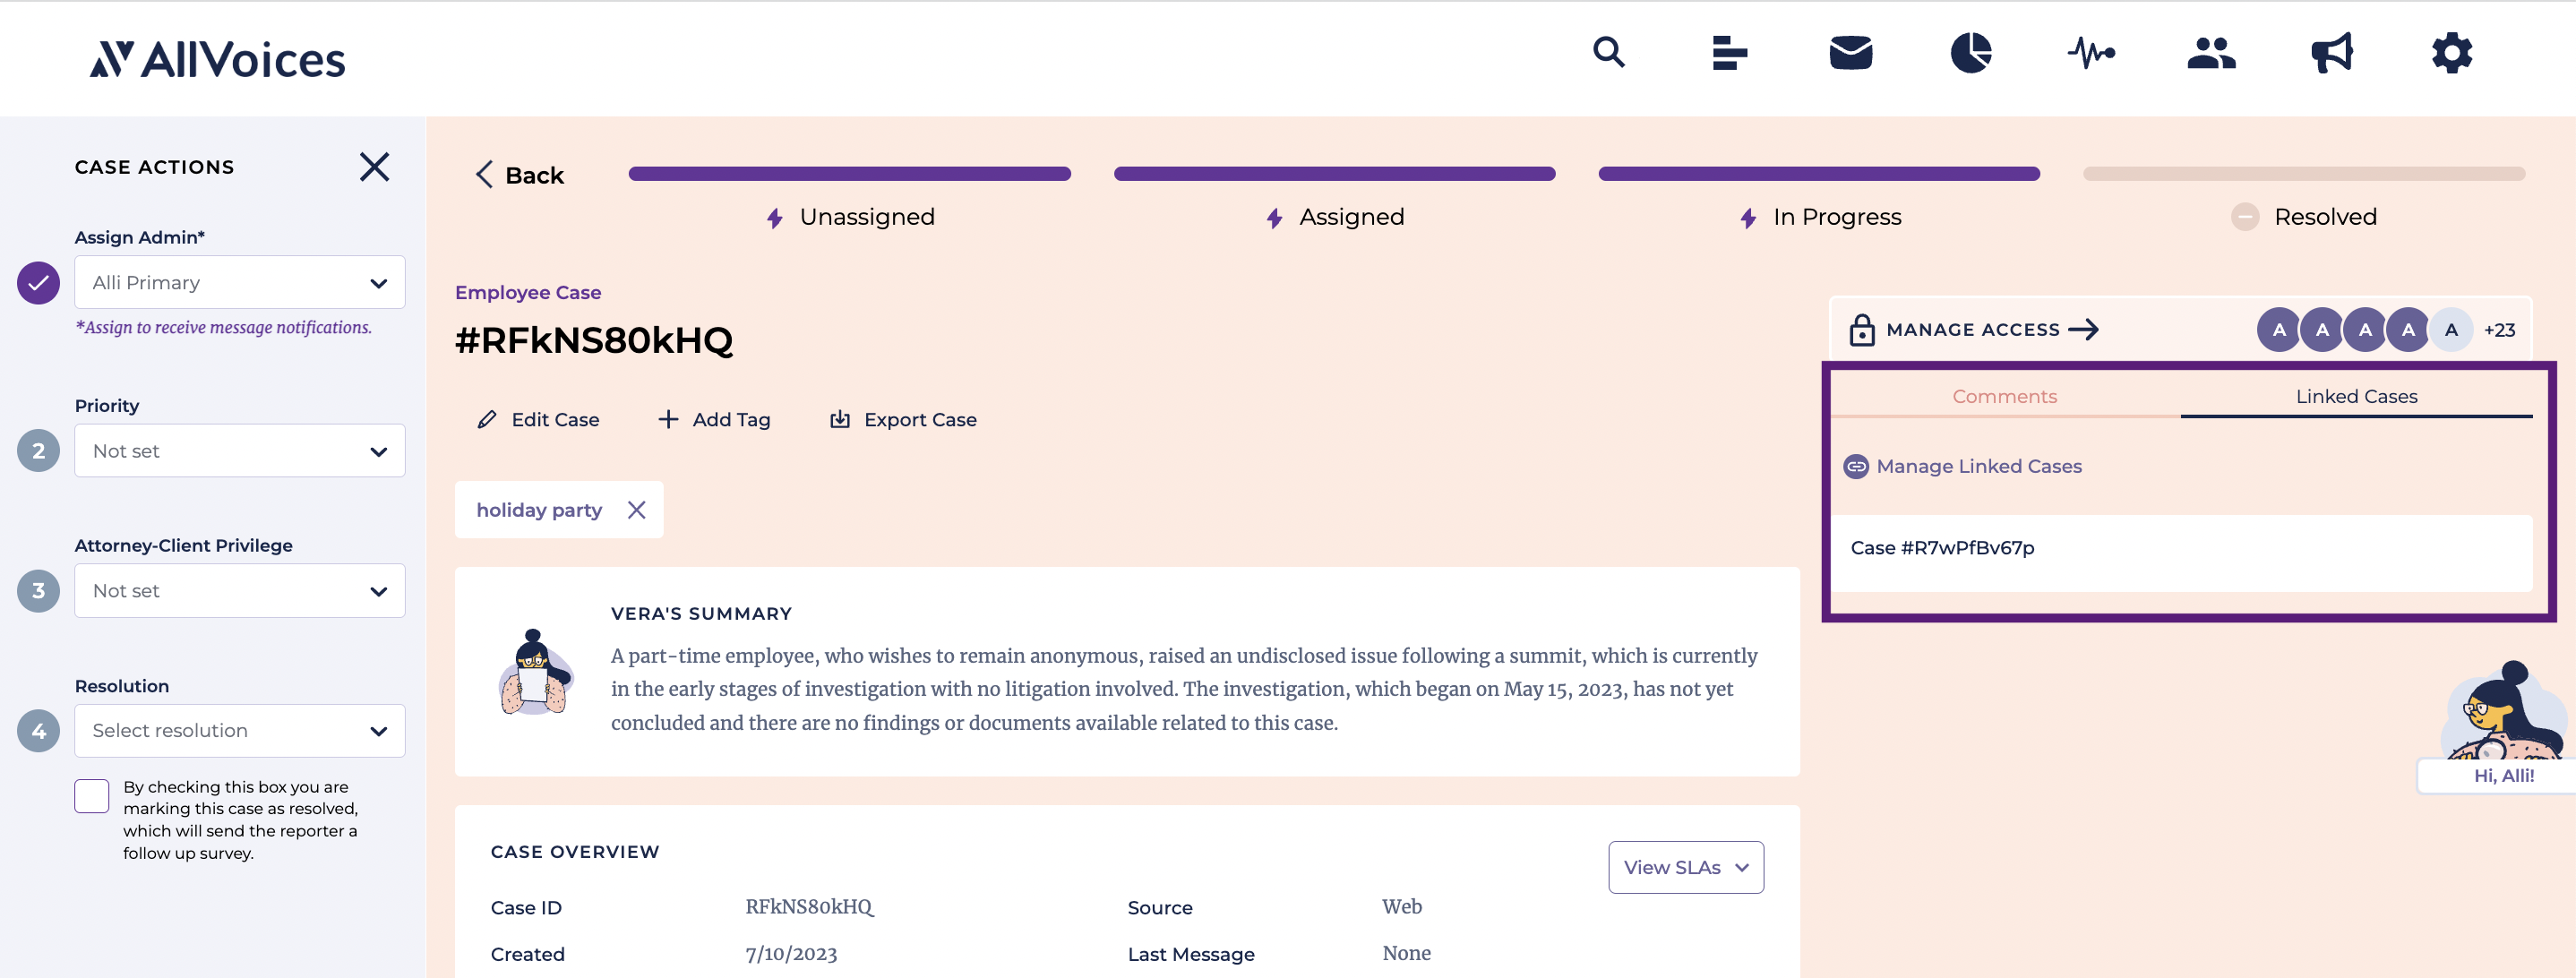
Task: Click the megaphone announcements icon
Action: [x=2331, y=53]
